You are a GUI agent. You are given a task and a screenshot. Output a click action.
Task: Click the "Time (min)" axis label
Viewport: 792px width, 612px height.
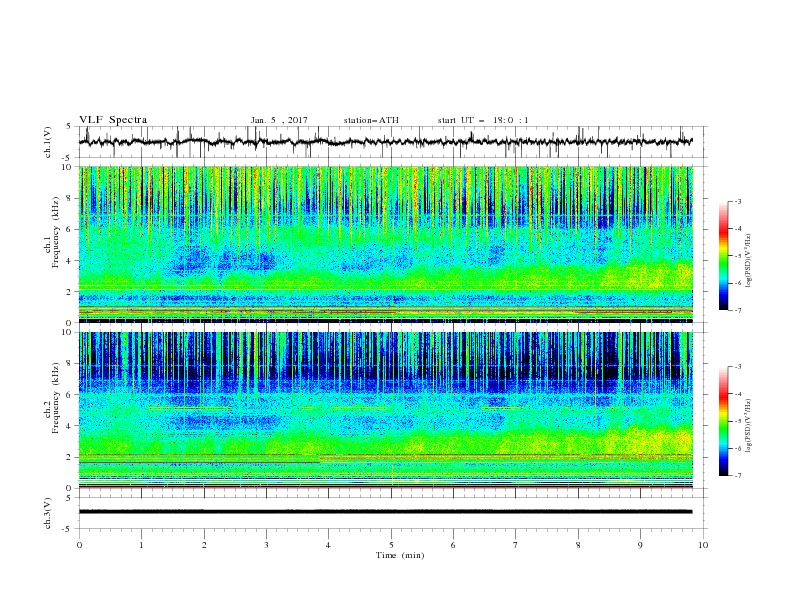pyautogui.click(x=400, y=555)
